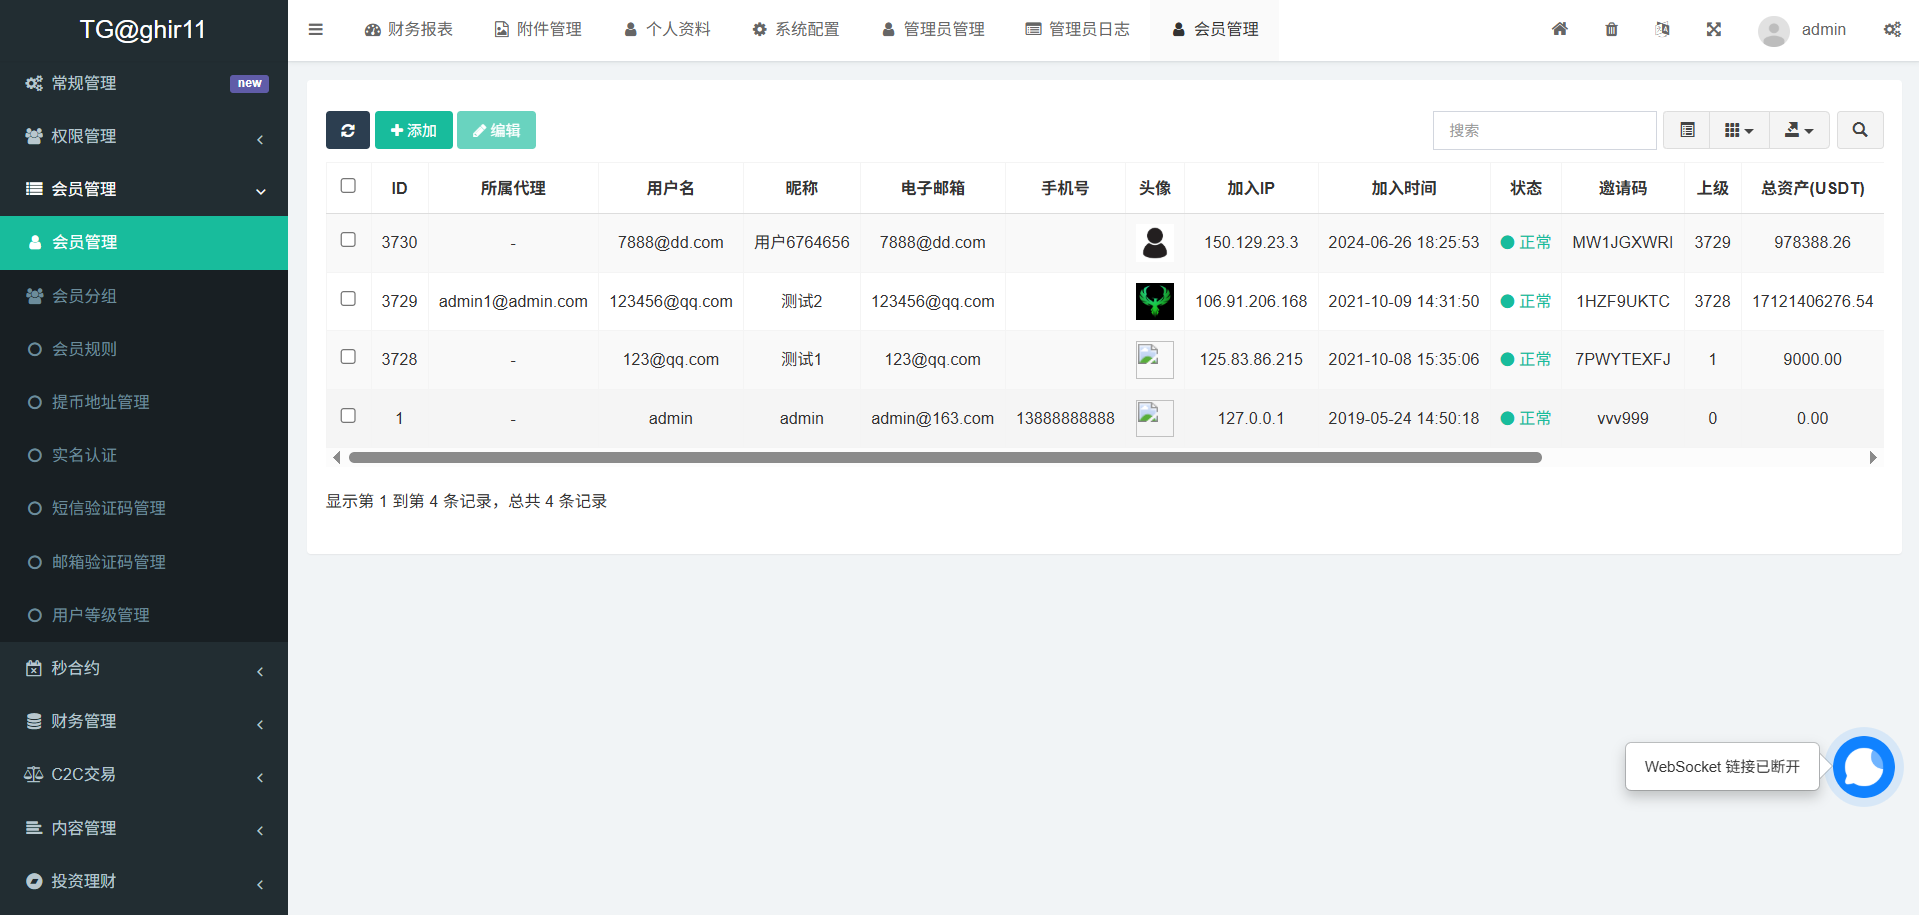Open the export data dropdown

1799,130
